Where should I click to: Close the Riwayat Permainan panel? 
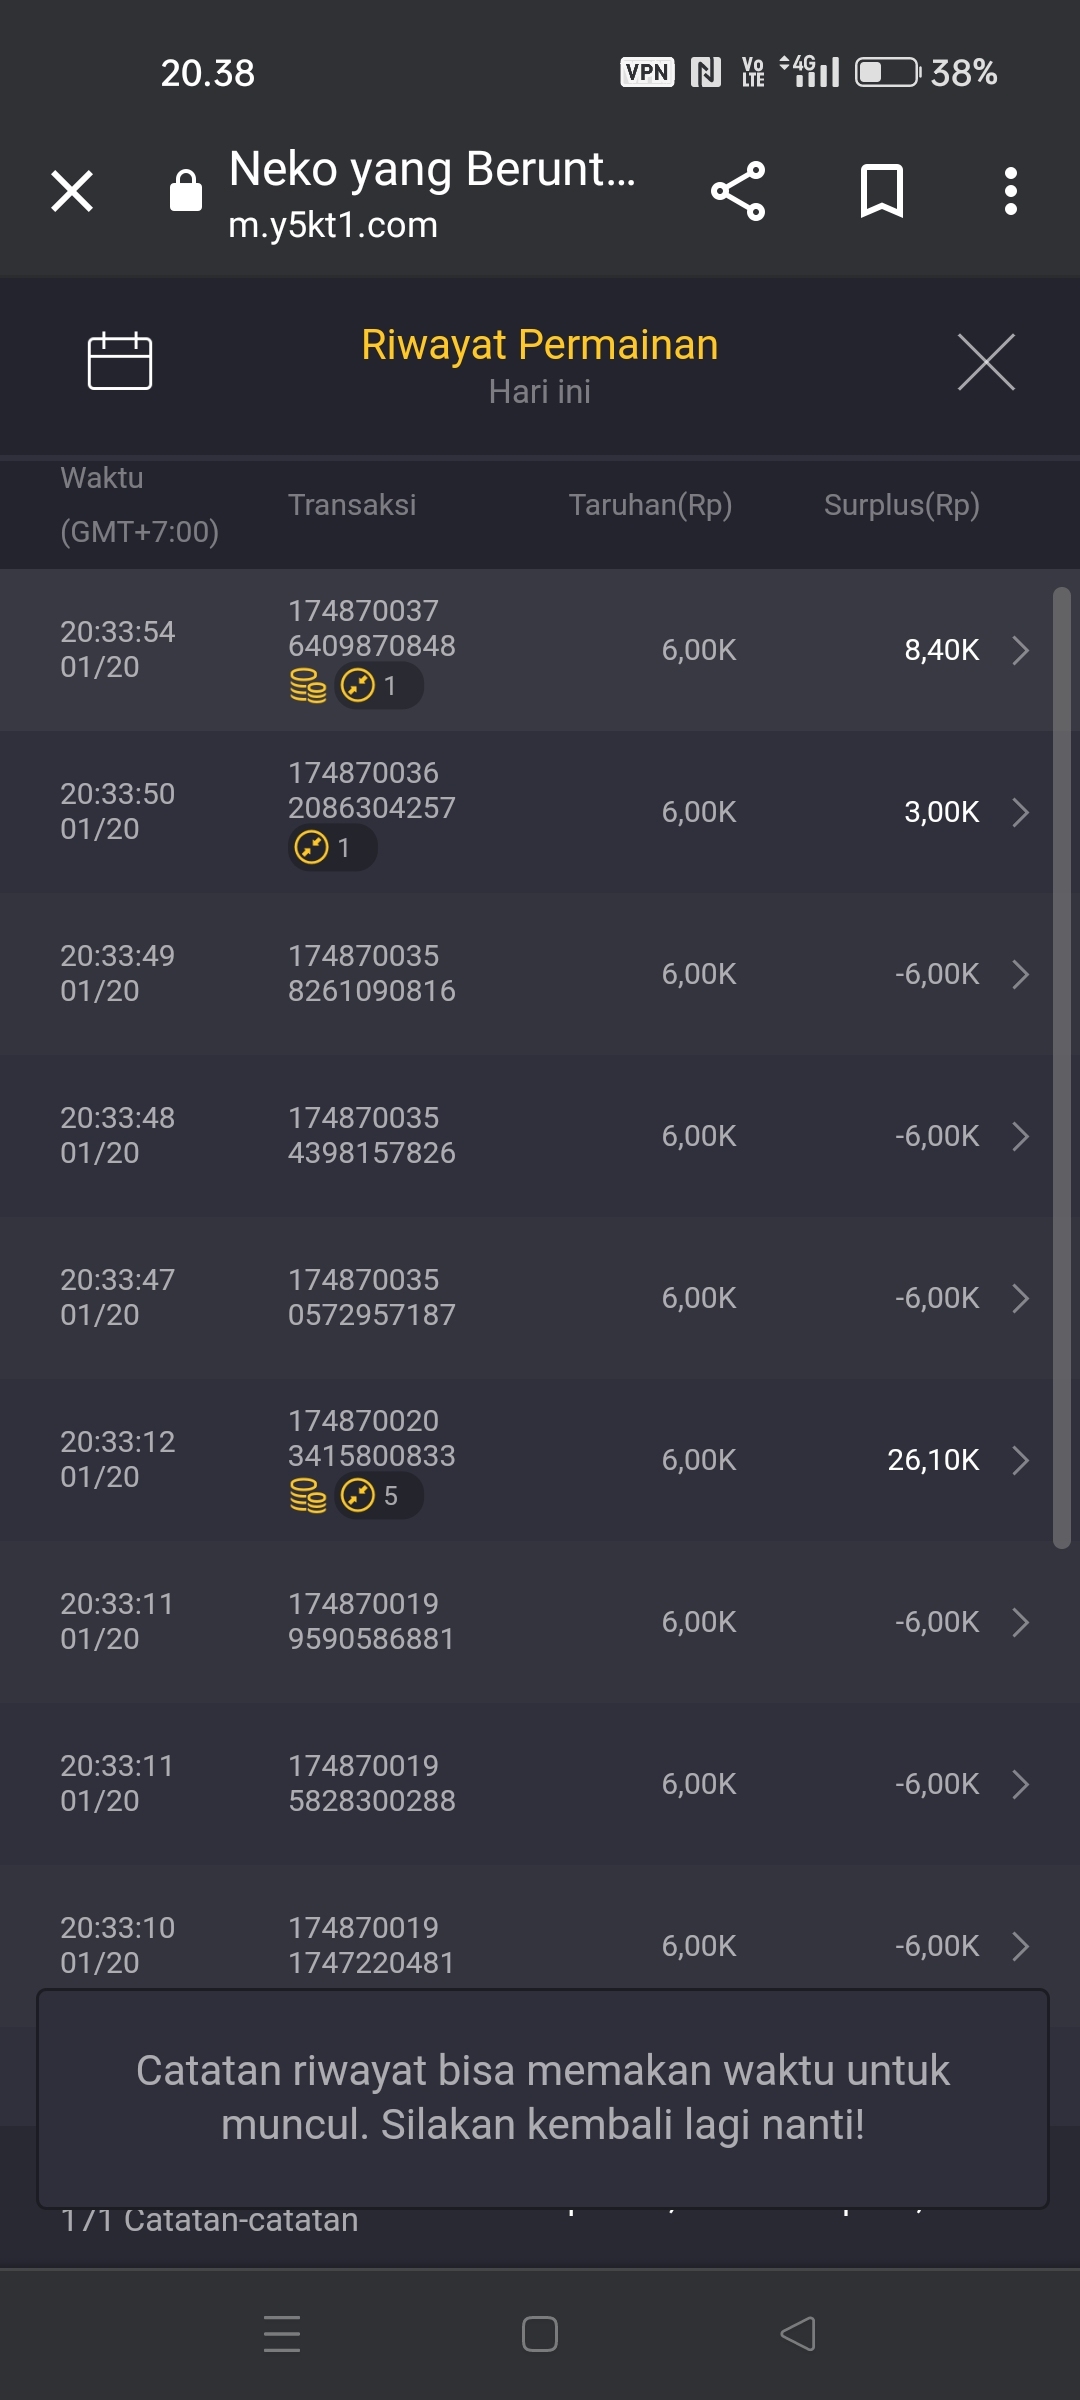click(986, 362)
